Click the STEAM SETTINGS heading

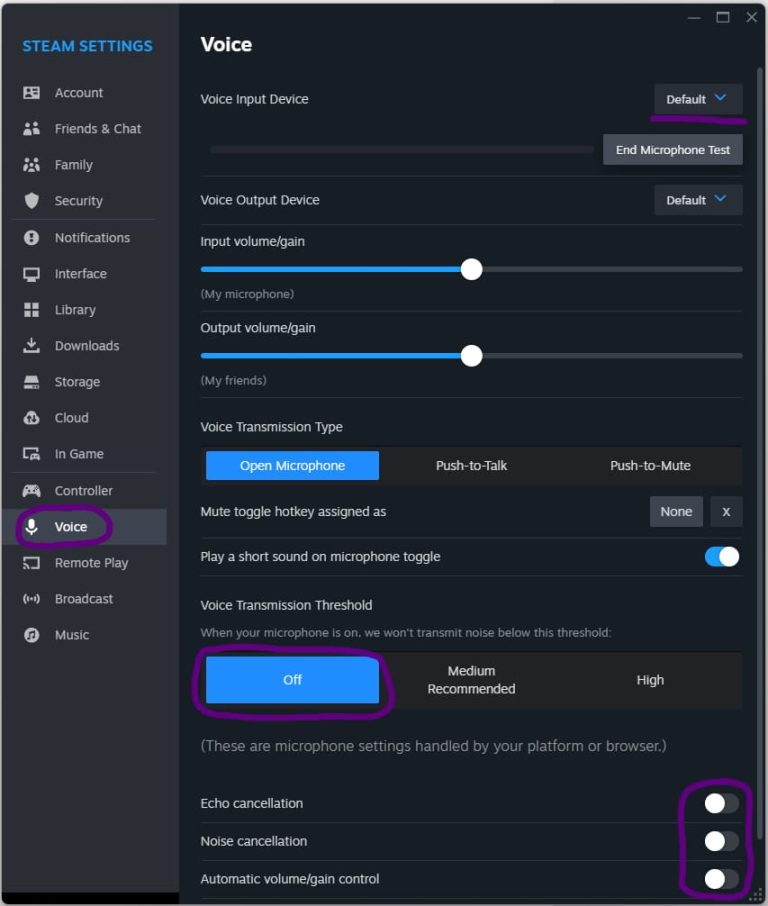(x=87, y=46)
